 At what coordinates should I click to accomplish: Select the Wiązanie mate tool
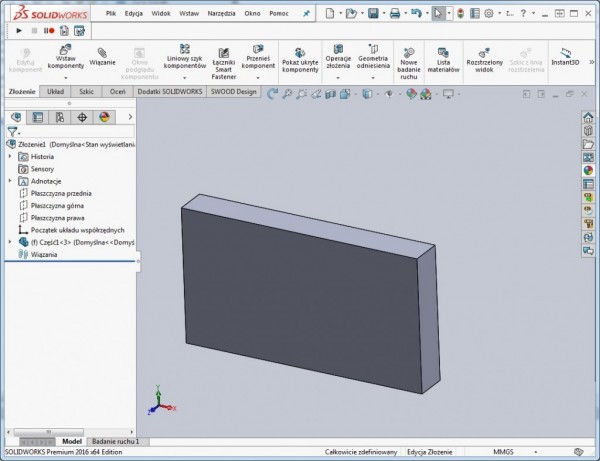[x=102, y=57]
